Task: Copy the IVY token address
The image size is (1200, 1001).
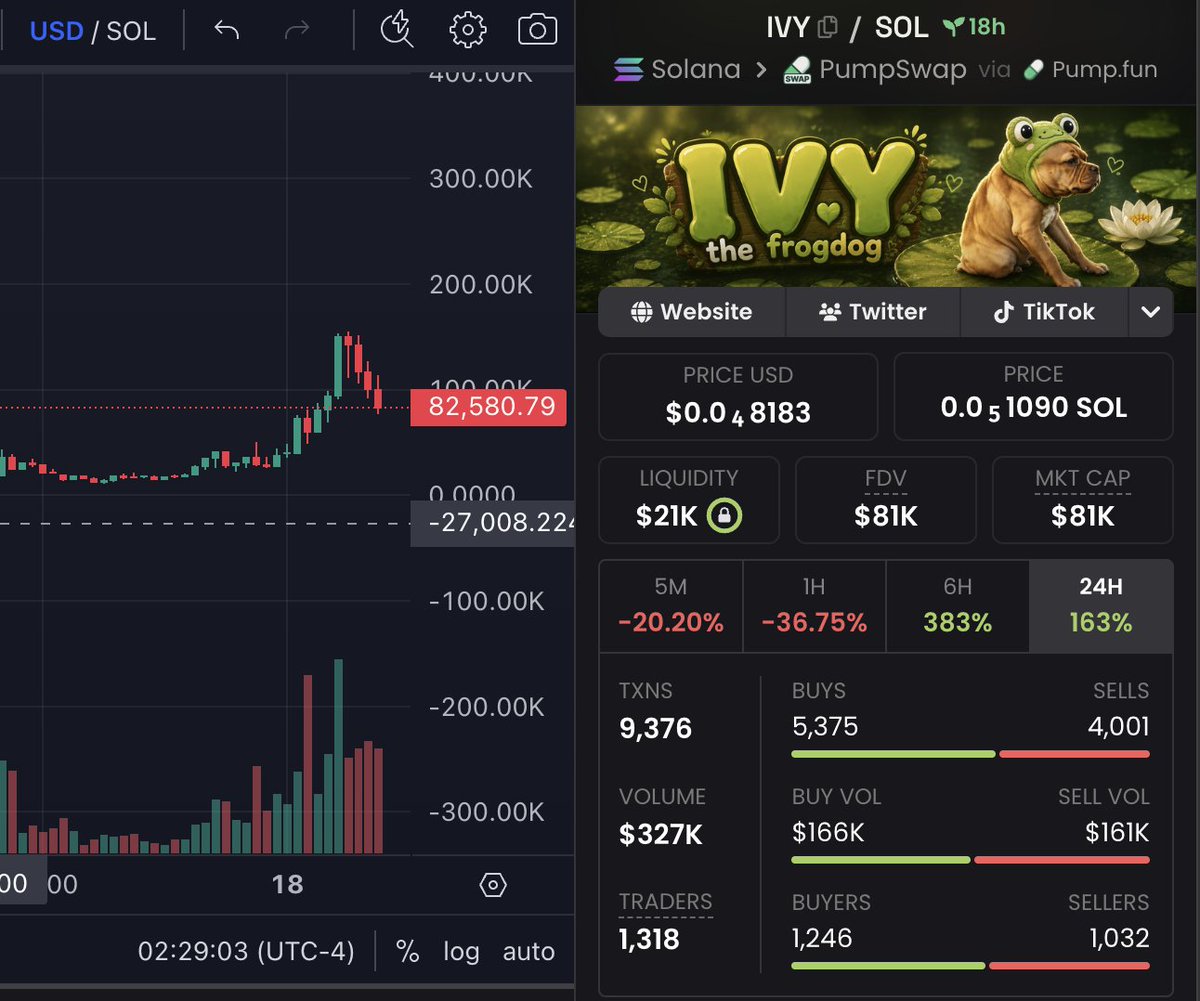Action: [827, 28]
